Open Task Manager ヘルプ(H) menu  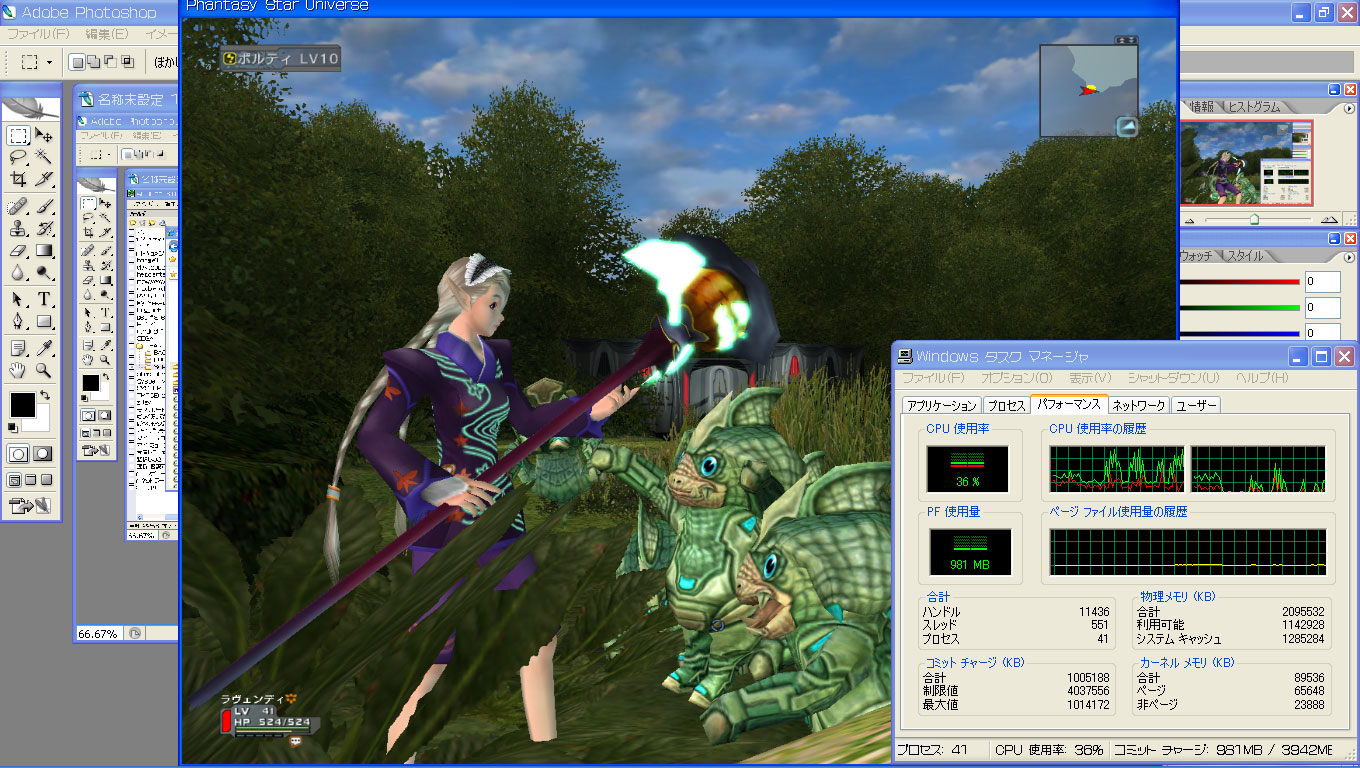(1261, 378)
